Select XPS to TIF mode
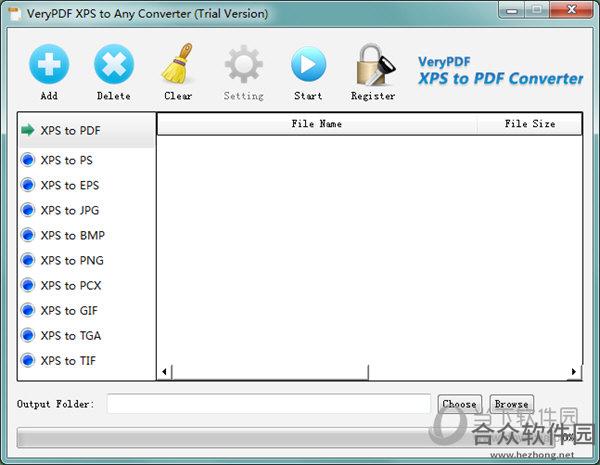The height and width of the screenshot is (465, 600). pyautogui.click(x=58, y=361)
